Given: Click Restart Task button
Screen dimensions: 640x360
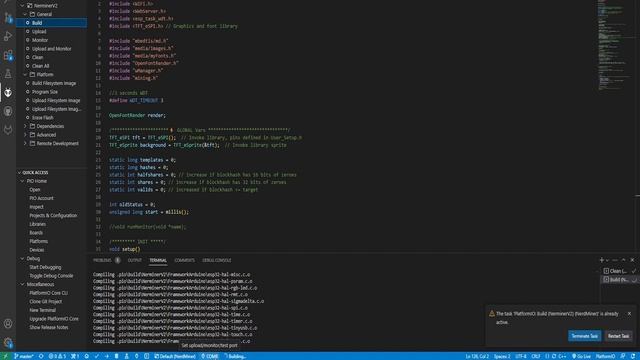Looking at the screenshot, I should (618, 336).
